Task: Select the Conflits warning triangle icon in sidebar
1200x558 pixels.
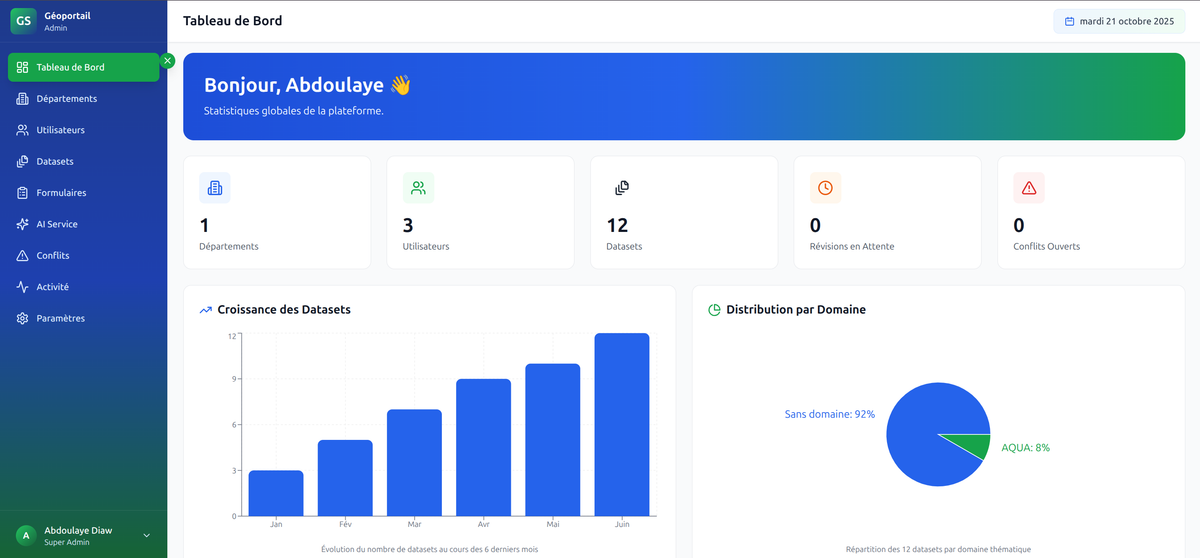Action: pyautogui.click(x=23, y=256)
